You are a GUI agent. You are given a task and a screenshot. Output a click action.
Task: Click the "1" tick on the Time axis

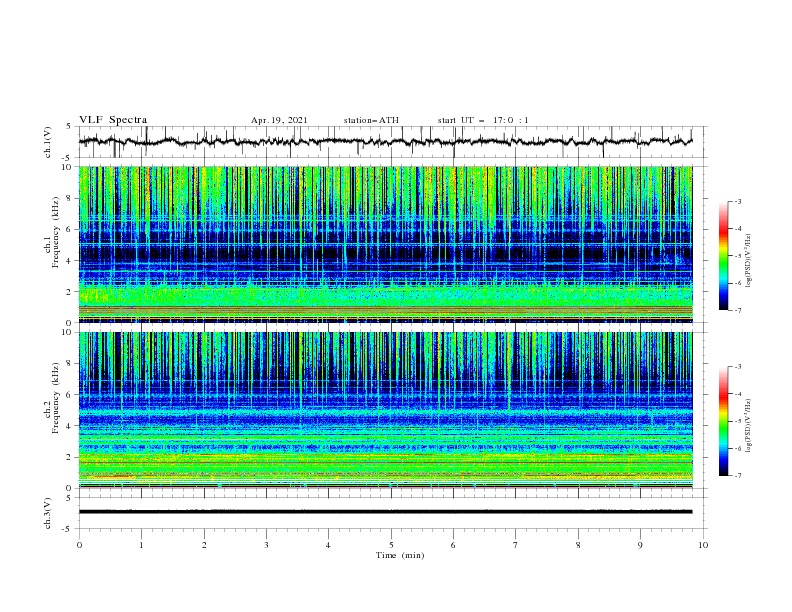[141, 545]
